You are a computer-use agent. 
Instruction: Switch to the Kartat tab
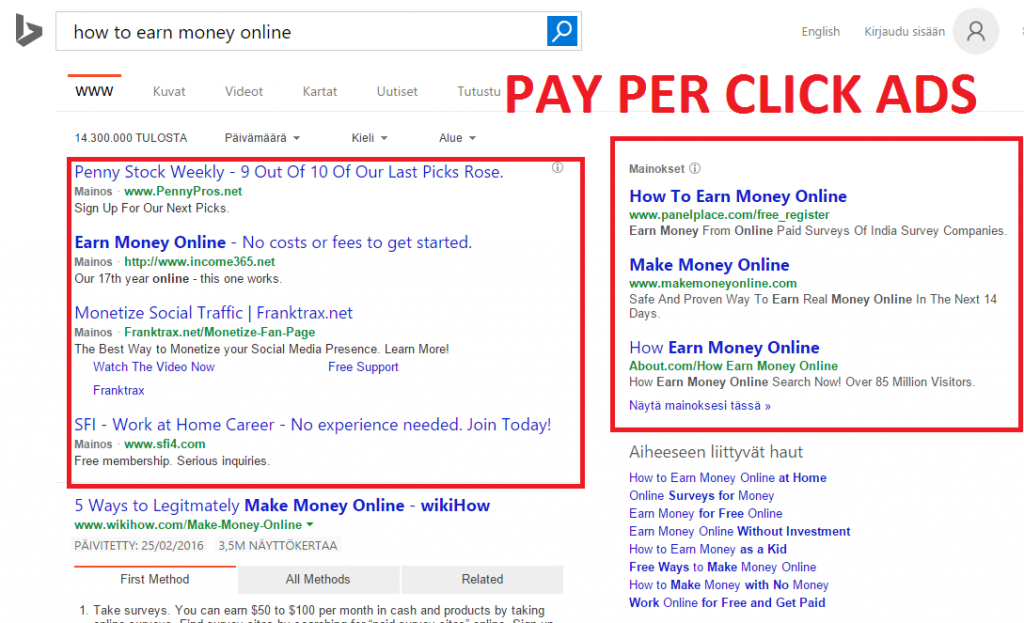319,91
